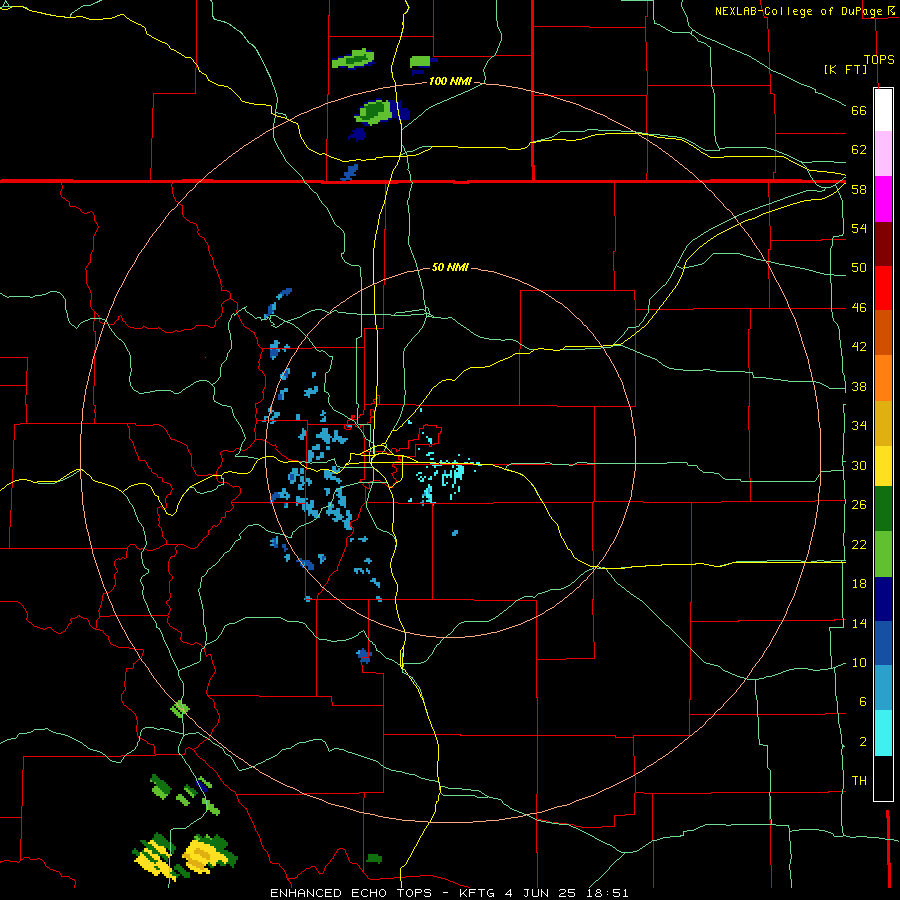This screenshot has width=900, height=900.
Task: Pick the steel light-blue legend swatch
Action: (883, 687)
